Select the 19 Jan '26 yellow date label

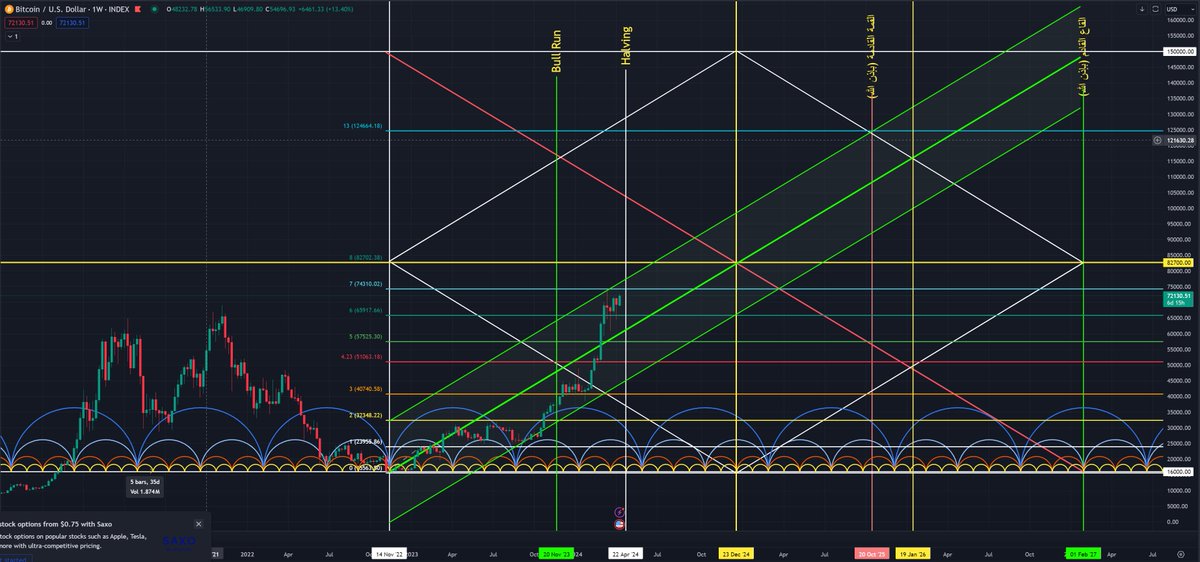pos(912,553)
